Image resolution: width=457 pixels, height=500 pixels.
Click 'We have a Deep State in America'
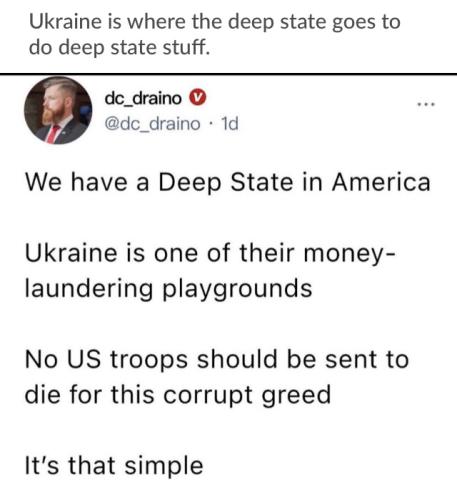pyautogui.click(x=228, y=182)
